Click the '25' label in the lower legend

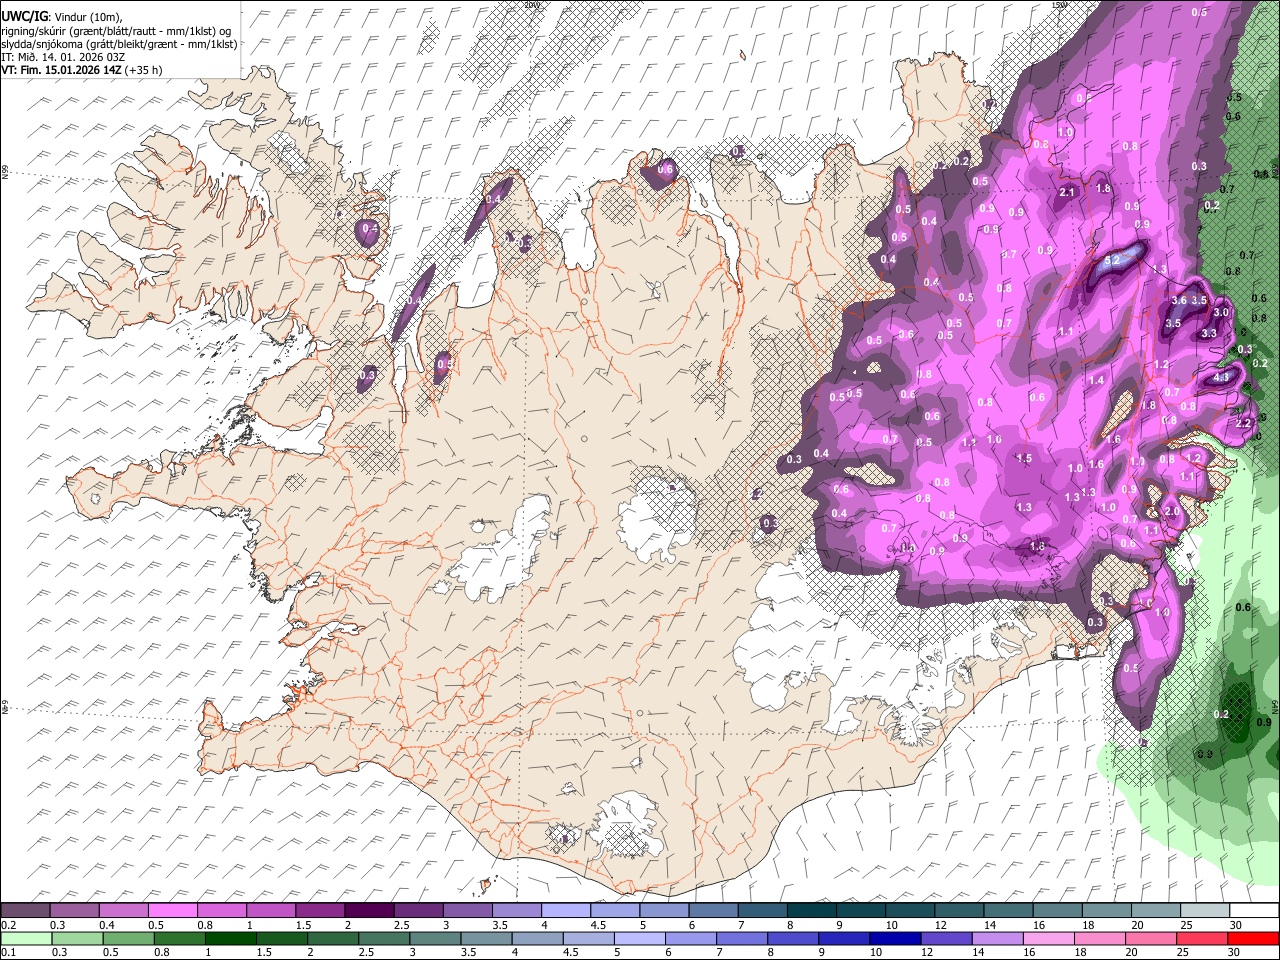coord(1183,952)
